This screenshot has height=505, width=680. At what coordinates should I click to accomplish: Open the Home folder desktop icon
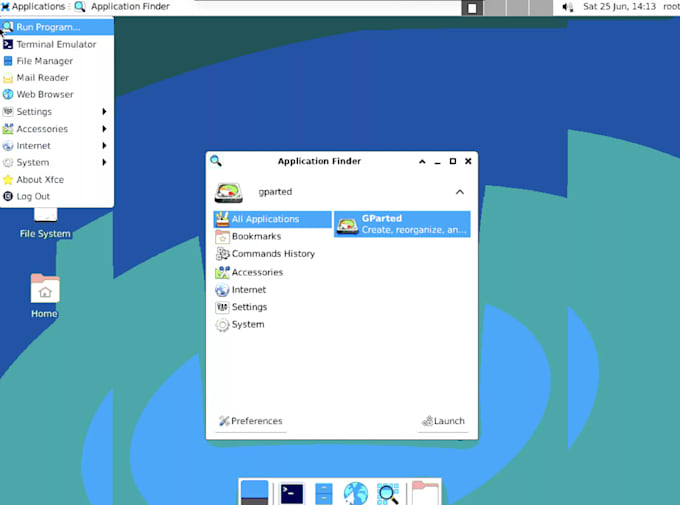coord(45,296)
